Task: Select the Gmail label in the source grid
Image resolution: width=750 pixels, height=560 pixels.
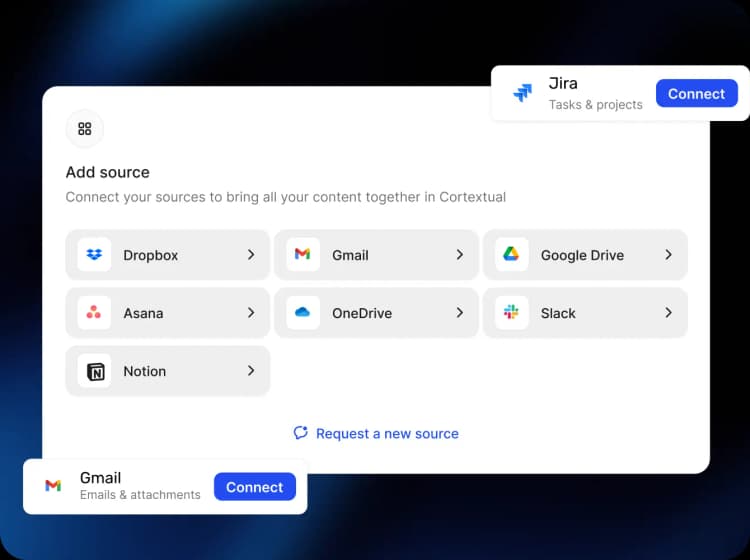Action: [x=350, y=255]
